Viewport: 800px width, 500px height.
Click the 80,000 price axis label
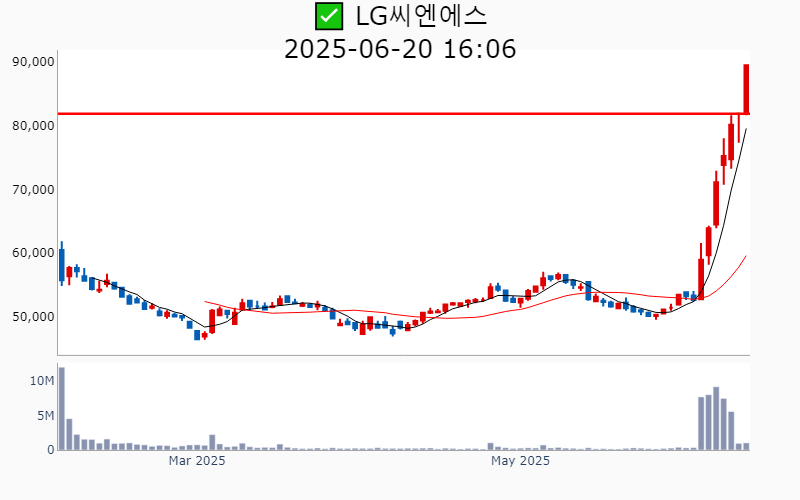tap(33, 126)
